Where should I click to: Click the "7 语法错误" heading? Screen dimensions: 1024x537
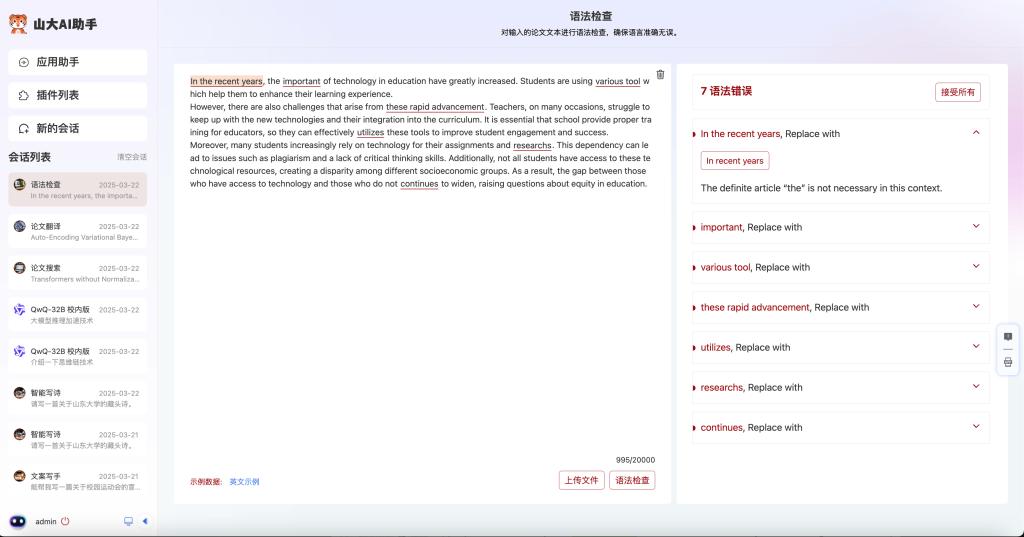coord(726,91)
